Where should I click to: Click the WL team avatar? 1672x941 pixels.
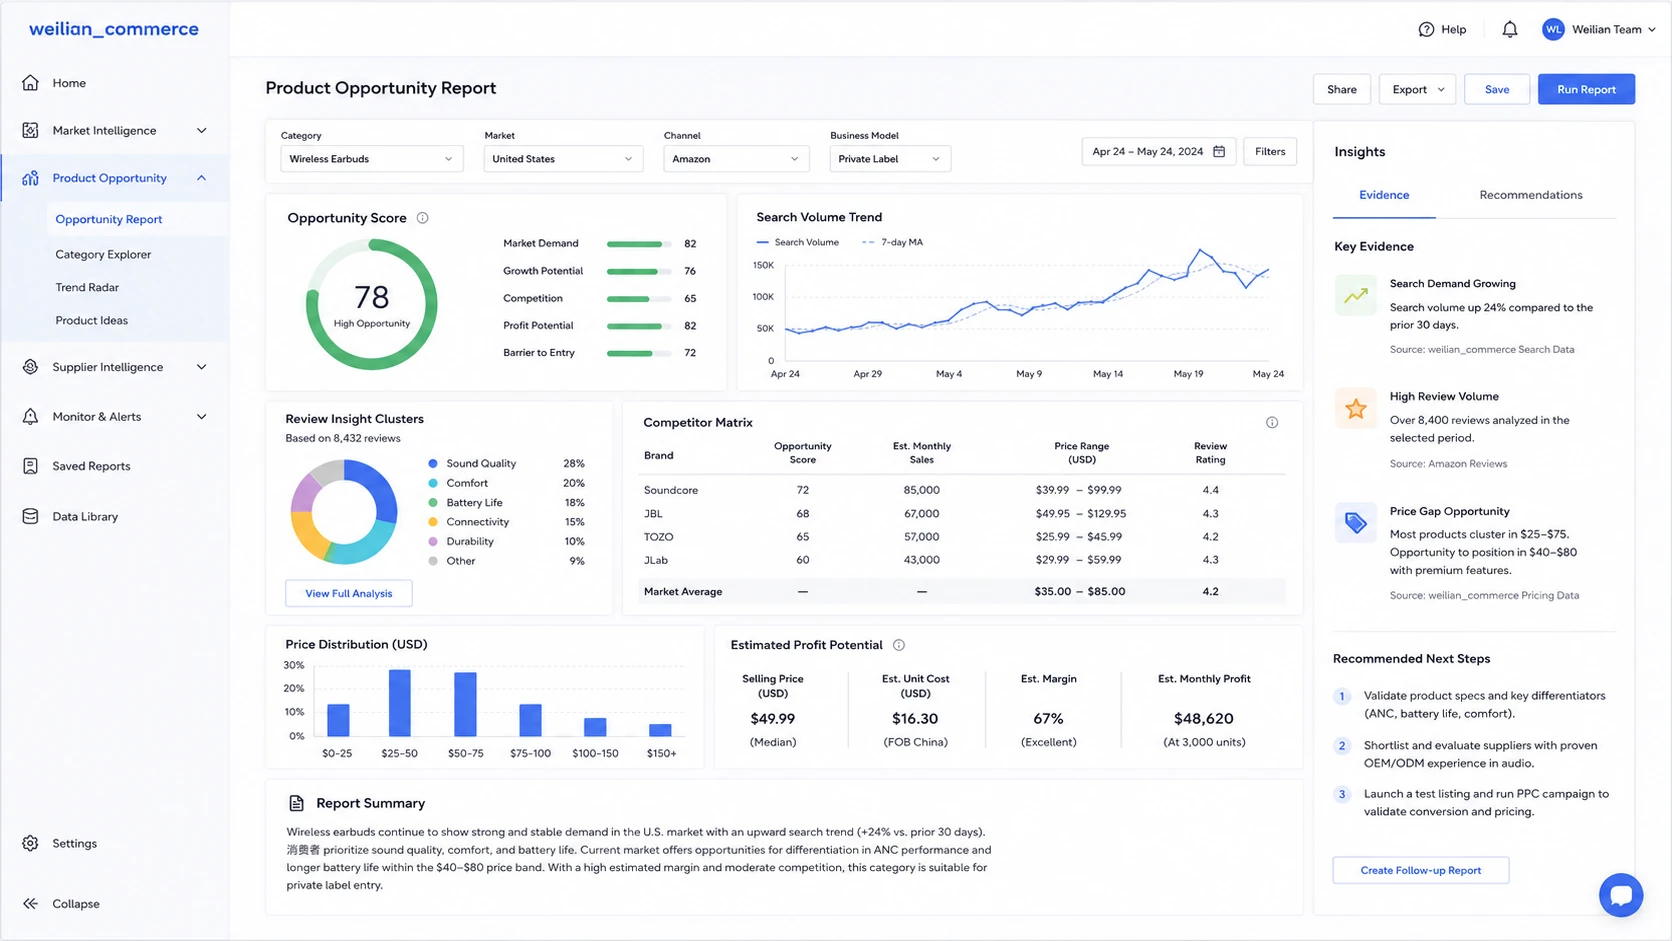coord(1553,30)
